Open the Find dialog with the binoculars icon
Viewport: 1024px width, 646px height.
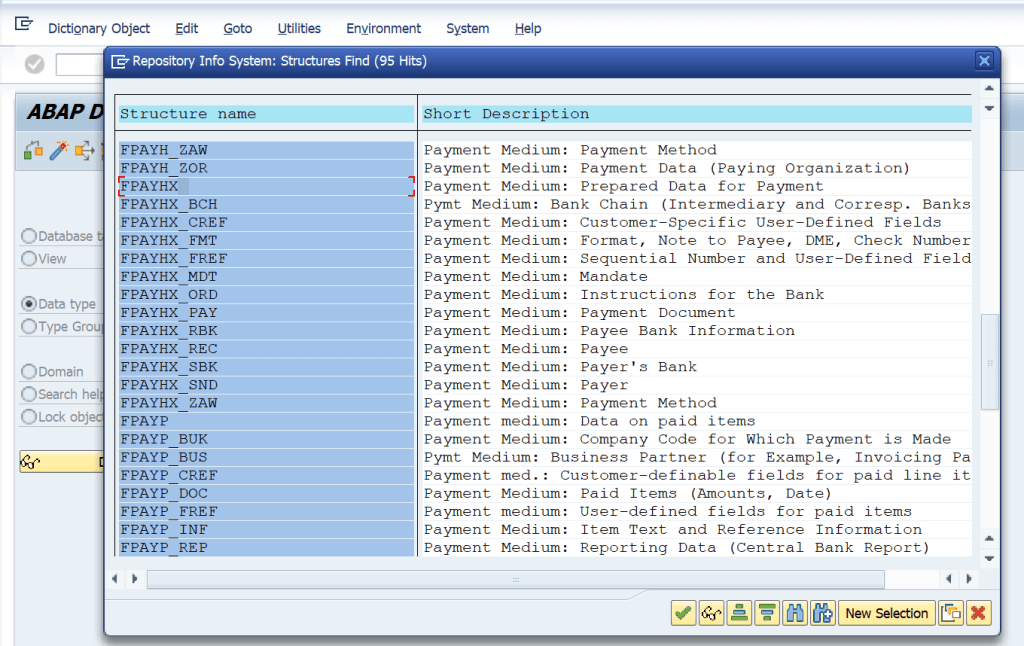pos(795,613)
